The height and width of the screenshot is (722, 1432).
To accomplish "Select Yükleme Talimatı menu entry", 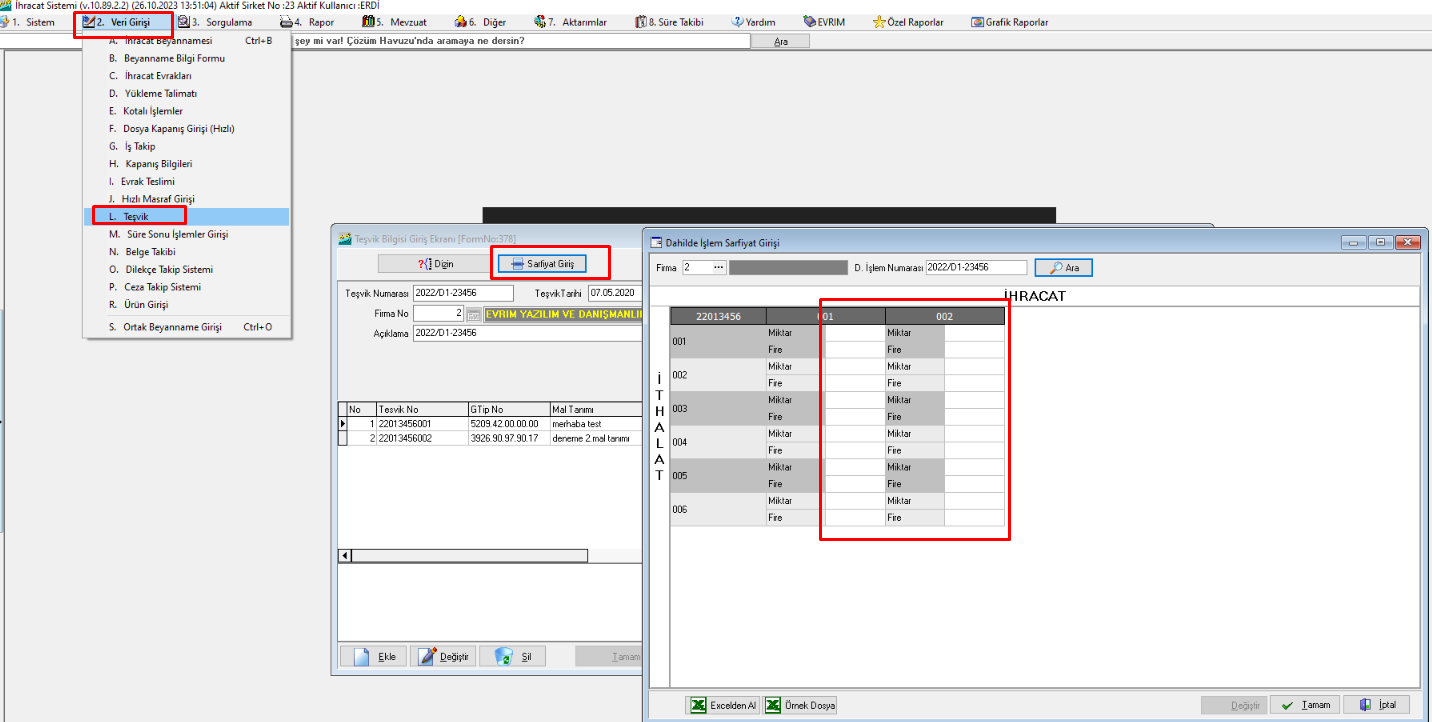I will tap(187, 93).
